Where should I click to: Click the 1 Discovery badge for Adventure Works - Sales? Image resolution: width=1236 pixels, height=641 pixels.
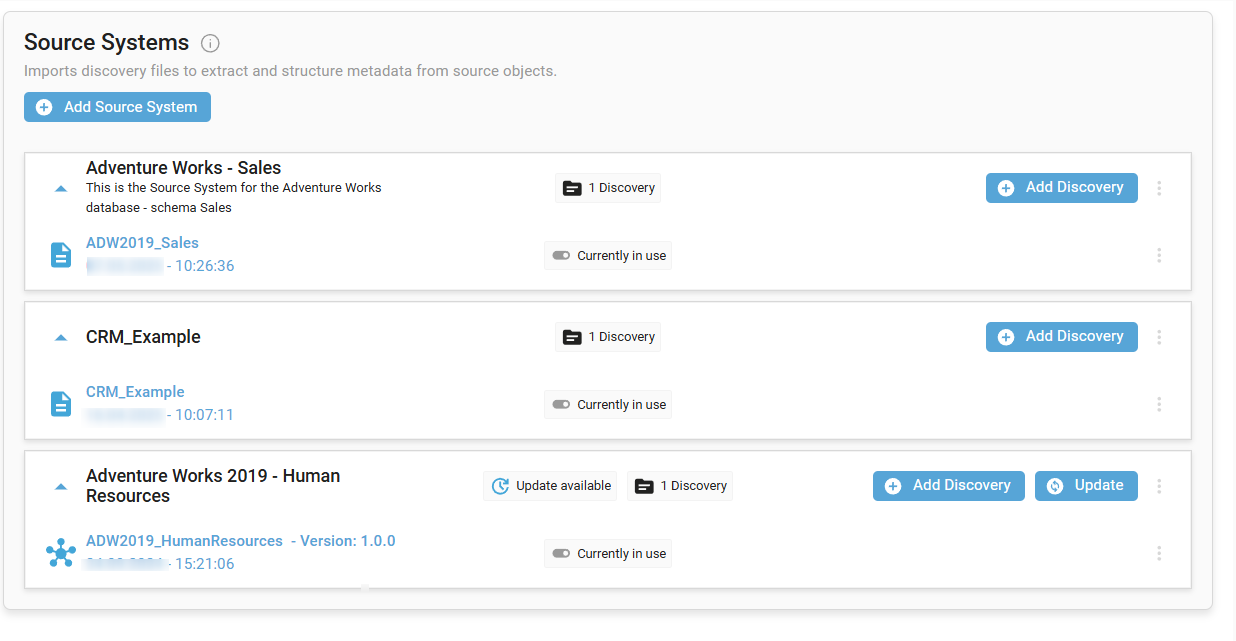coord(608,188)
